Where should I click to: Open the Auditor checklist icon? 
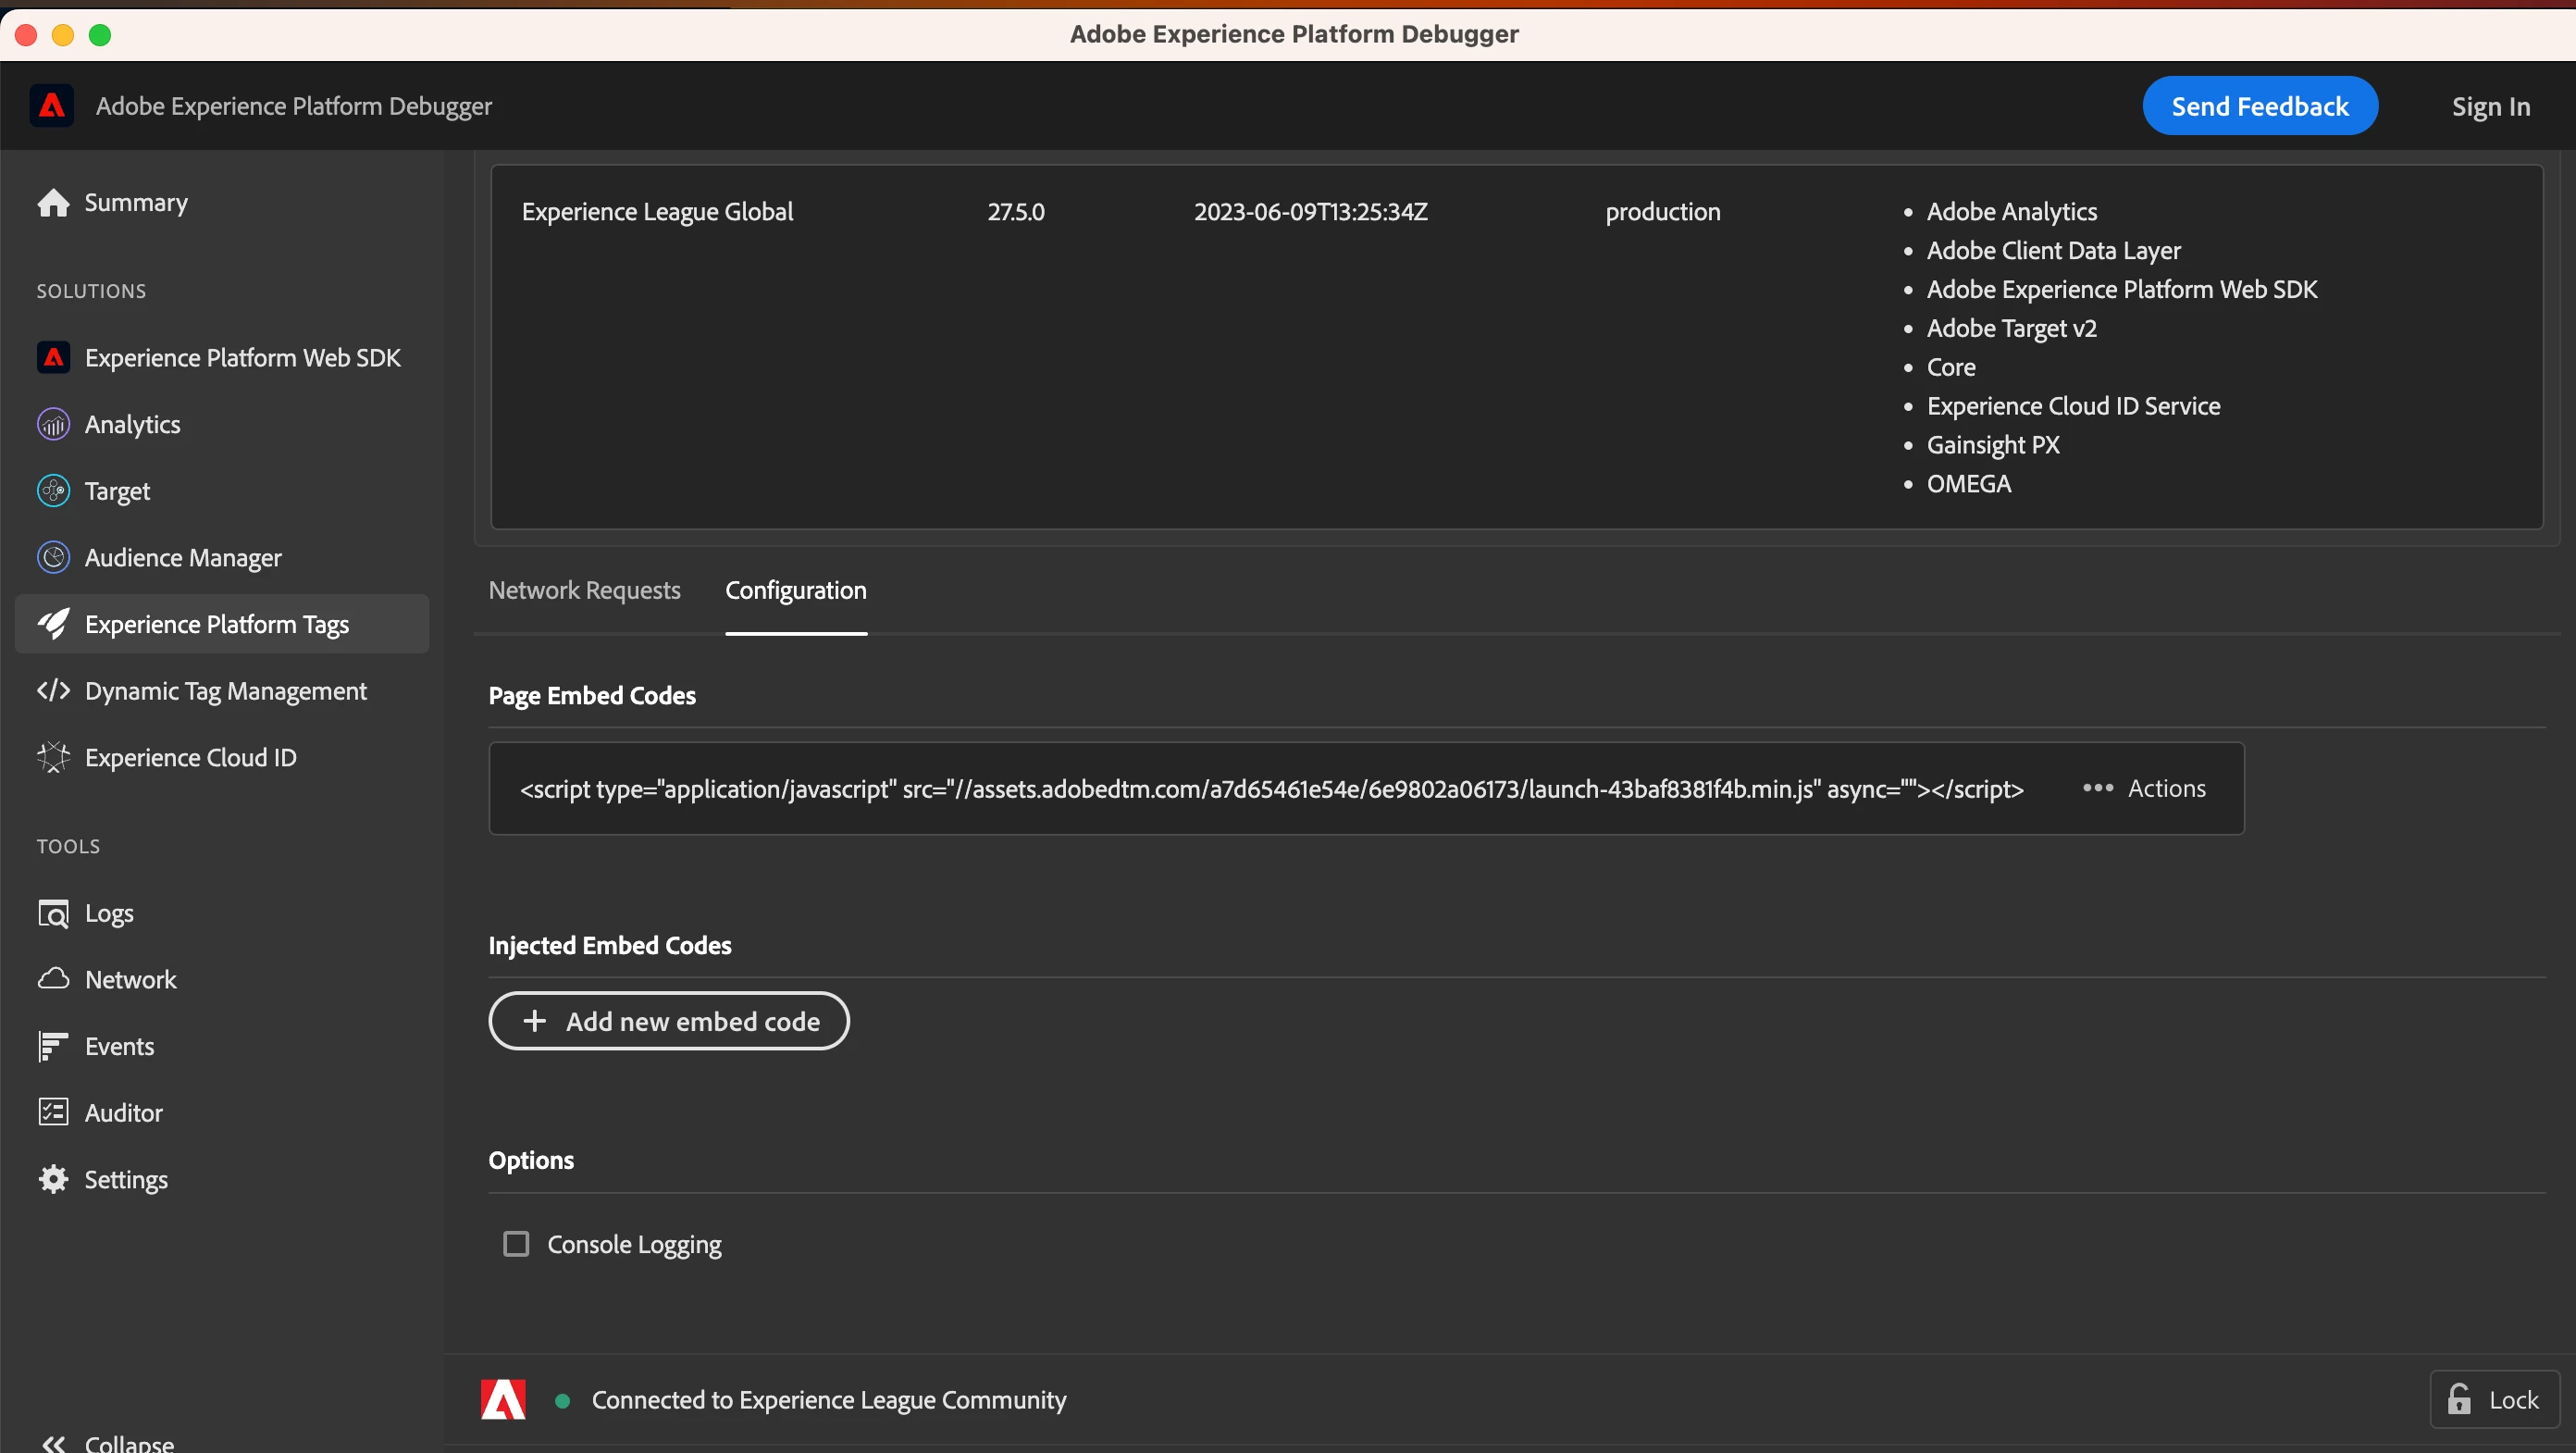53,1113
